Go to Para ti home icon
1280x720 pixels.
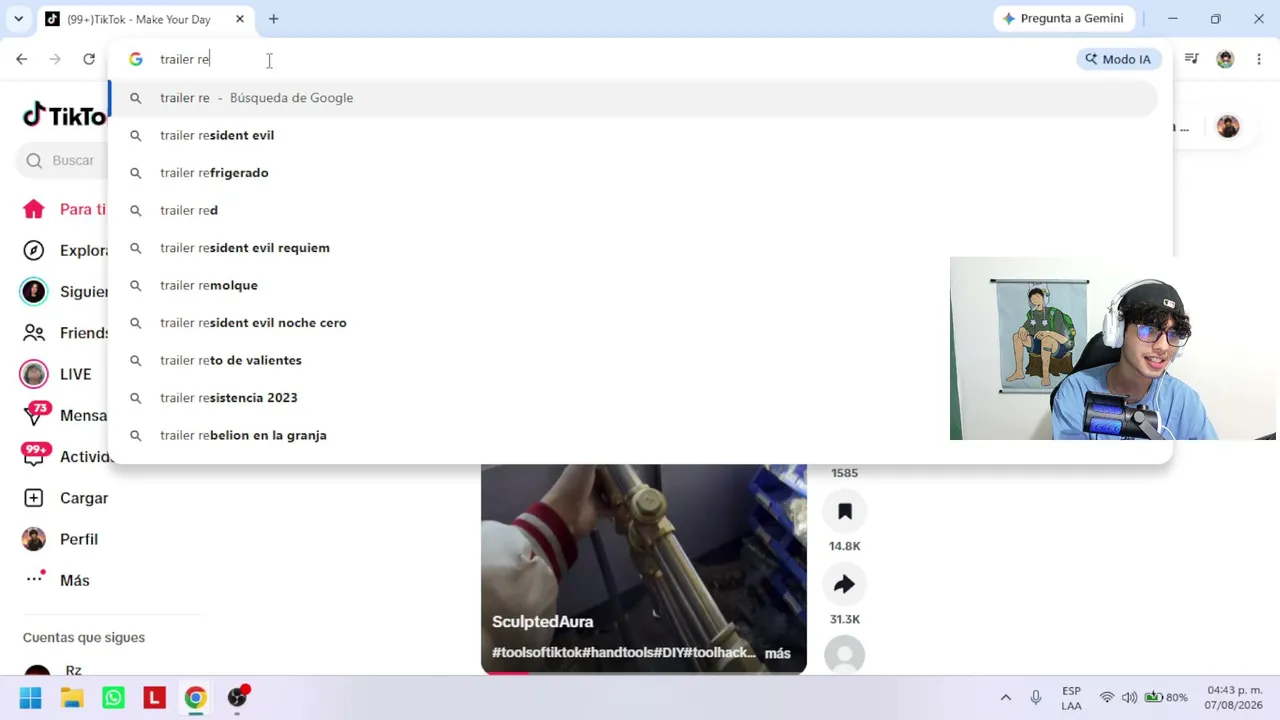pyautogui.click(x=34, y=209)
